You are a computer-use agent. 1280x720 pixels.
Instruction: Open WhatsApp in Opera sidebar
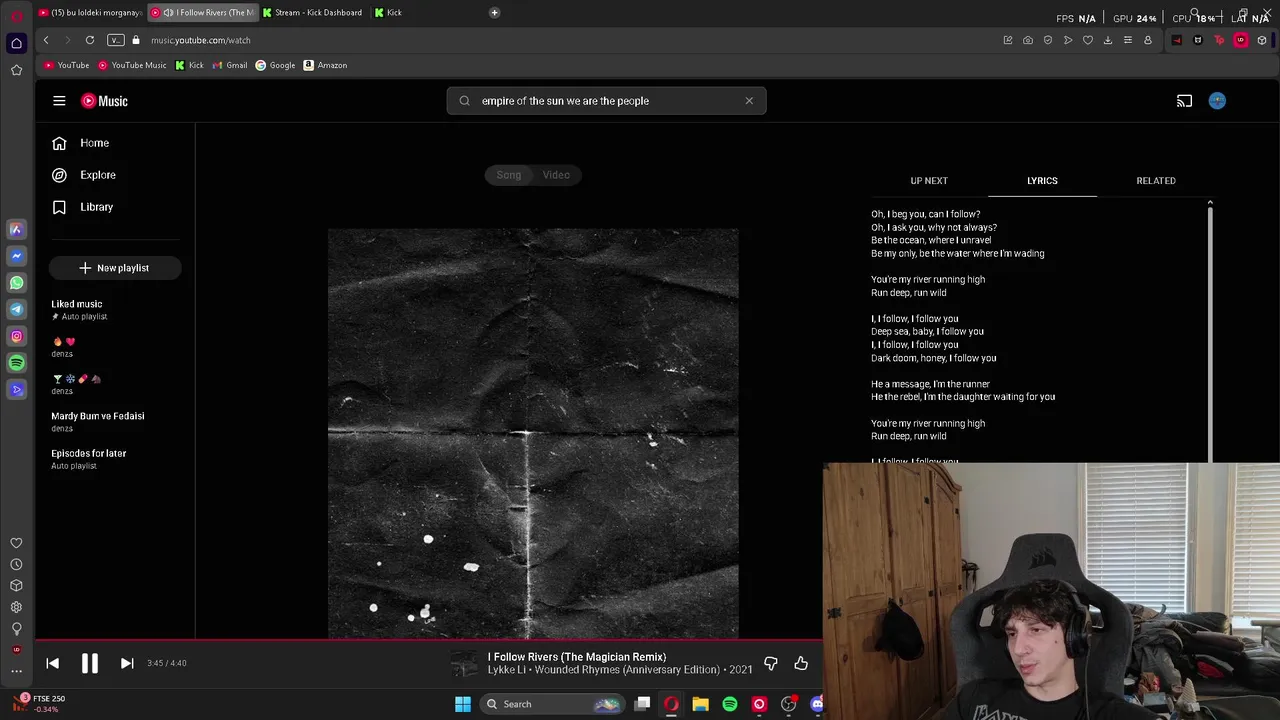click(16, 283)
